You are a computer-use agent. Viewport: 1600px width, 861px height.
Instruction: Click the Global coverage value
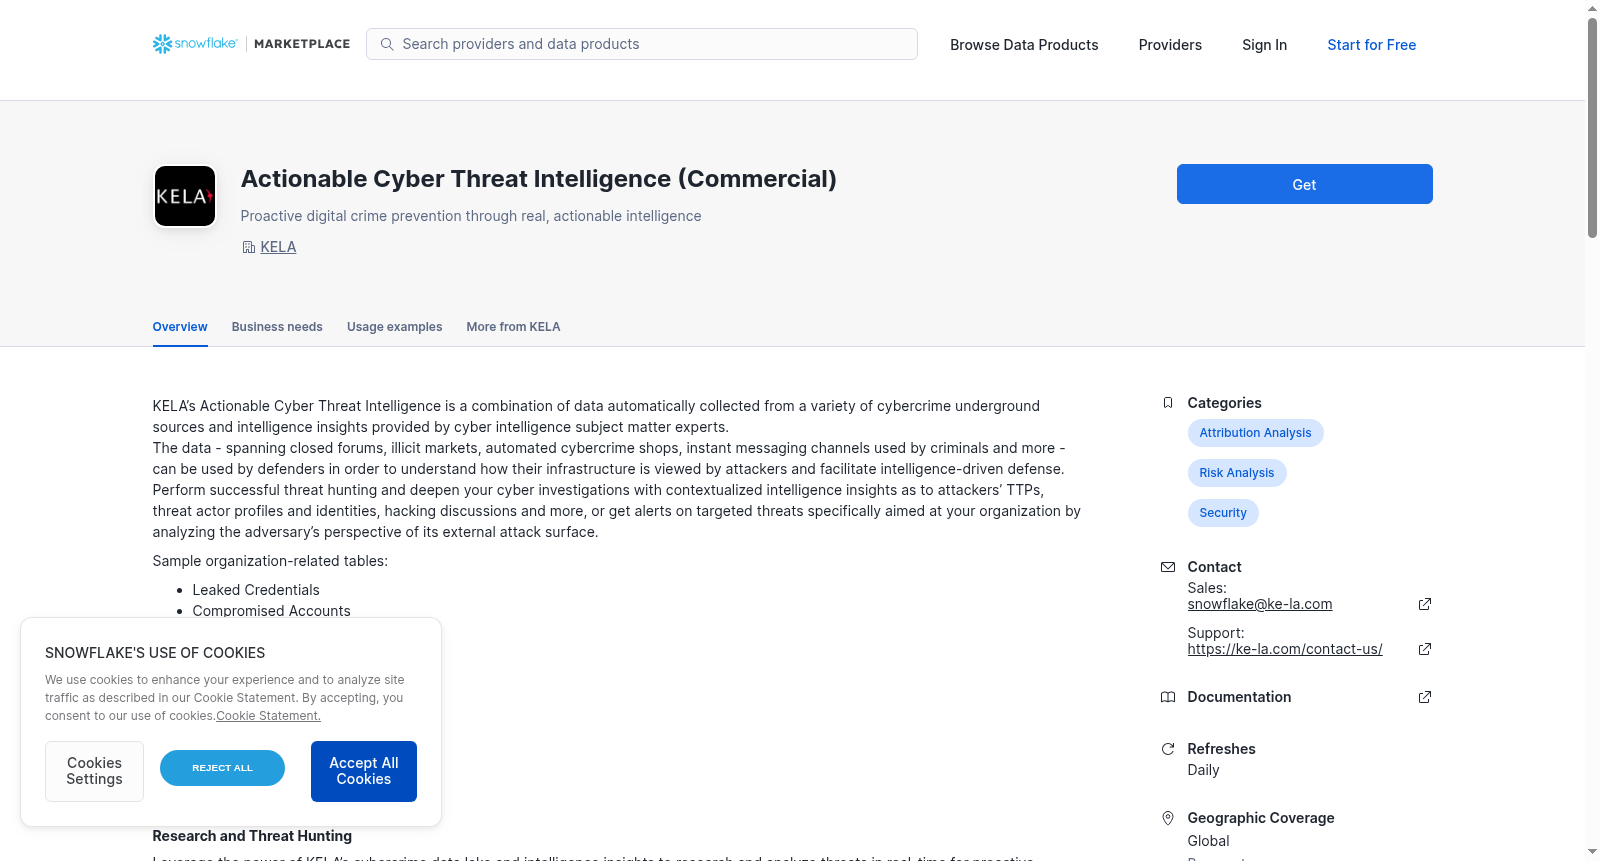[x=1208, y=841]
